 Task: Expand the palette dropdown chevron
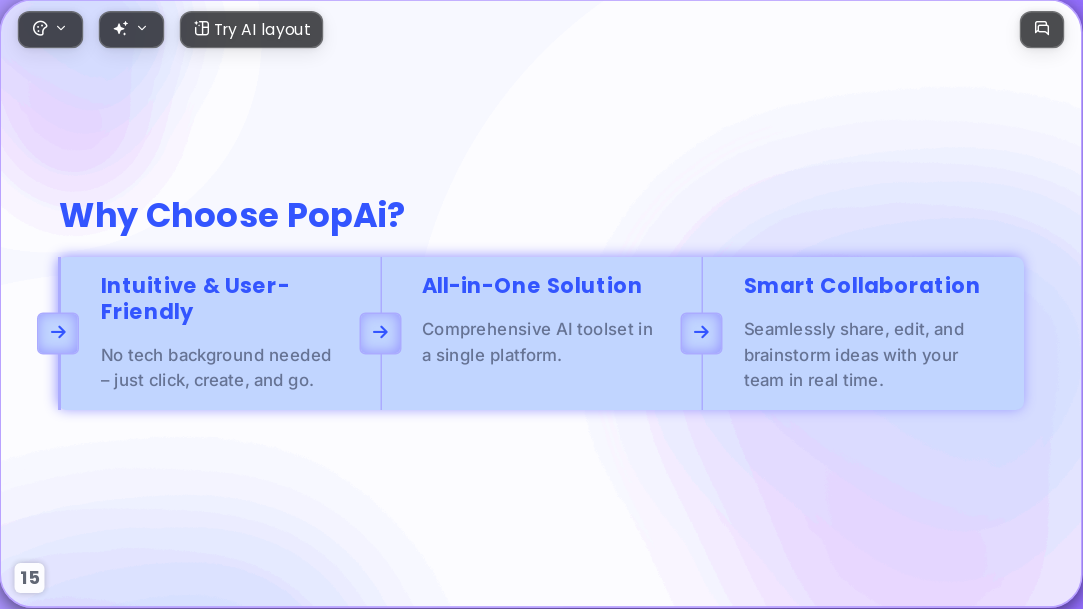tap(61, 28)
